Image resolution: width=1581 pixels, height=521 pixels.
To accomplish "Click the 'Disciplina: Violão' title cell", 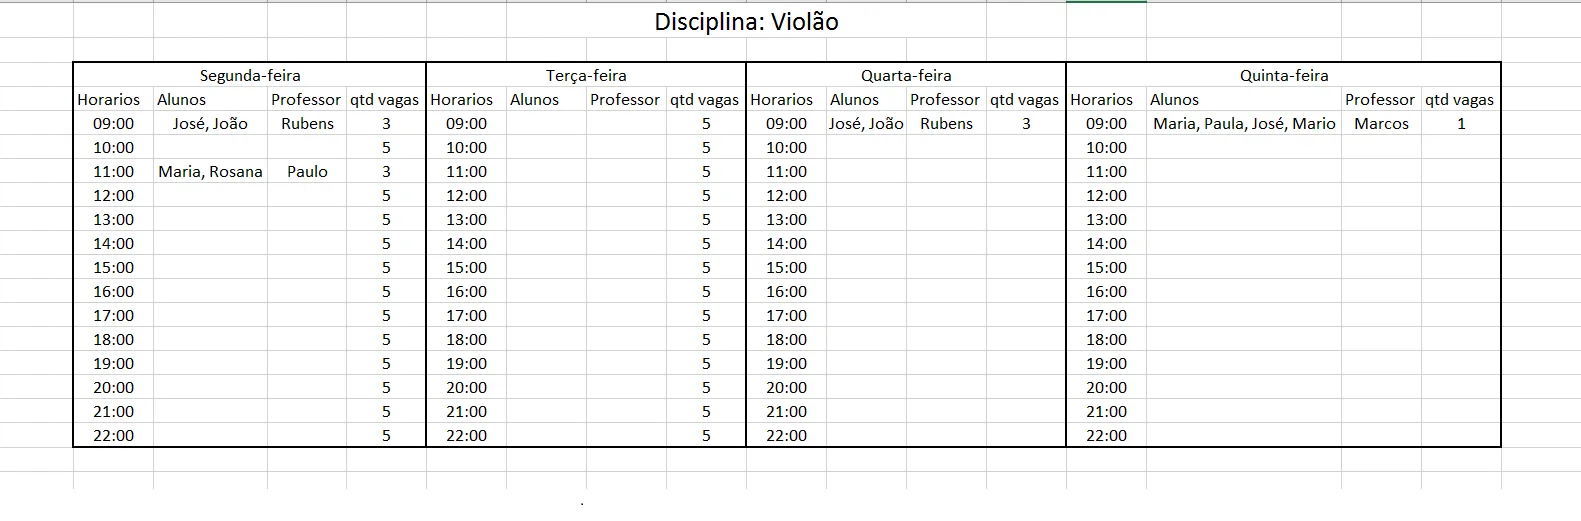I will pyautogui.click(x=746, y=22).
